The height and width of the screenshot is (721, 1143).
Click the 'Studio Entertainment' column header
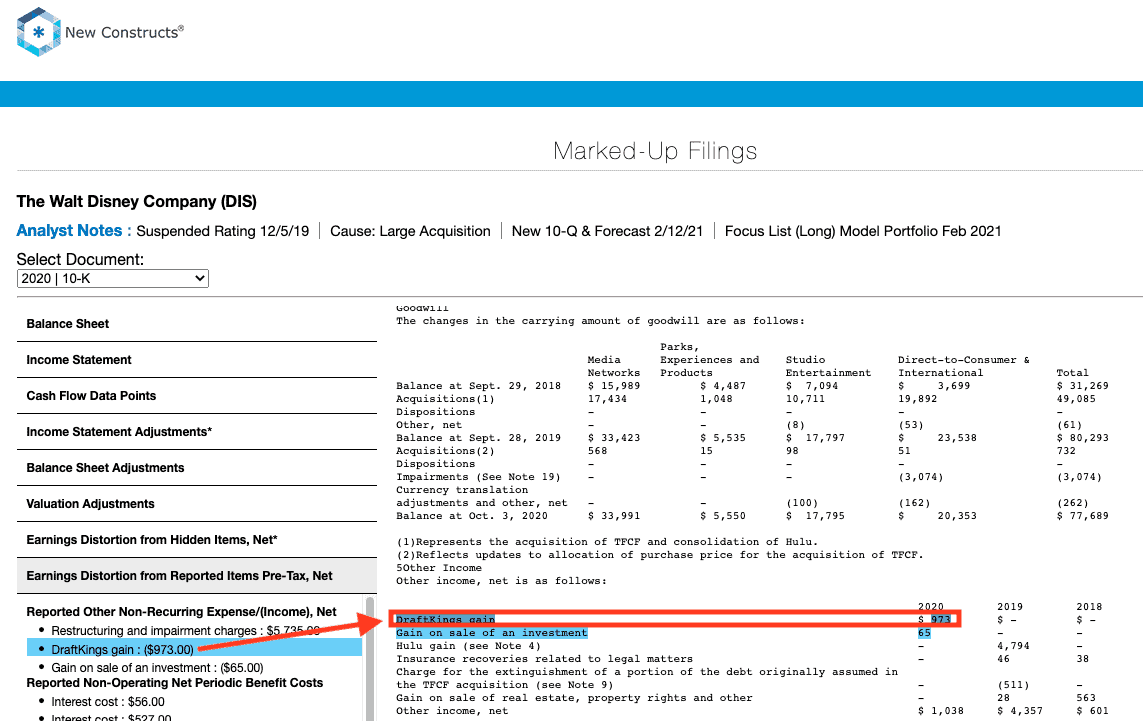828,366
